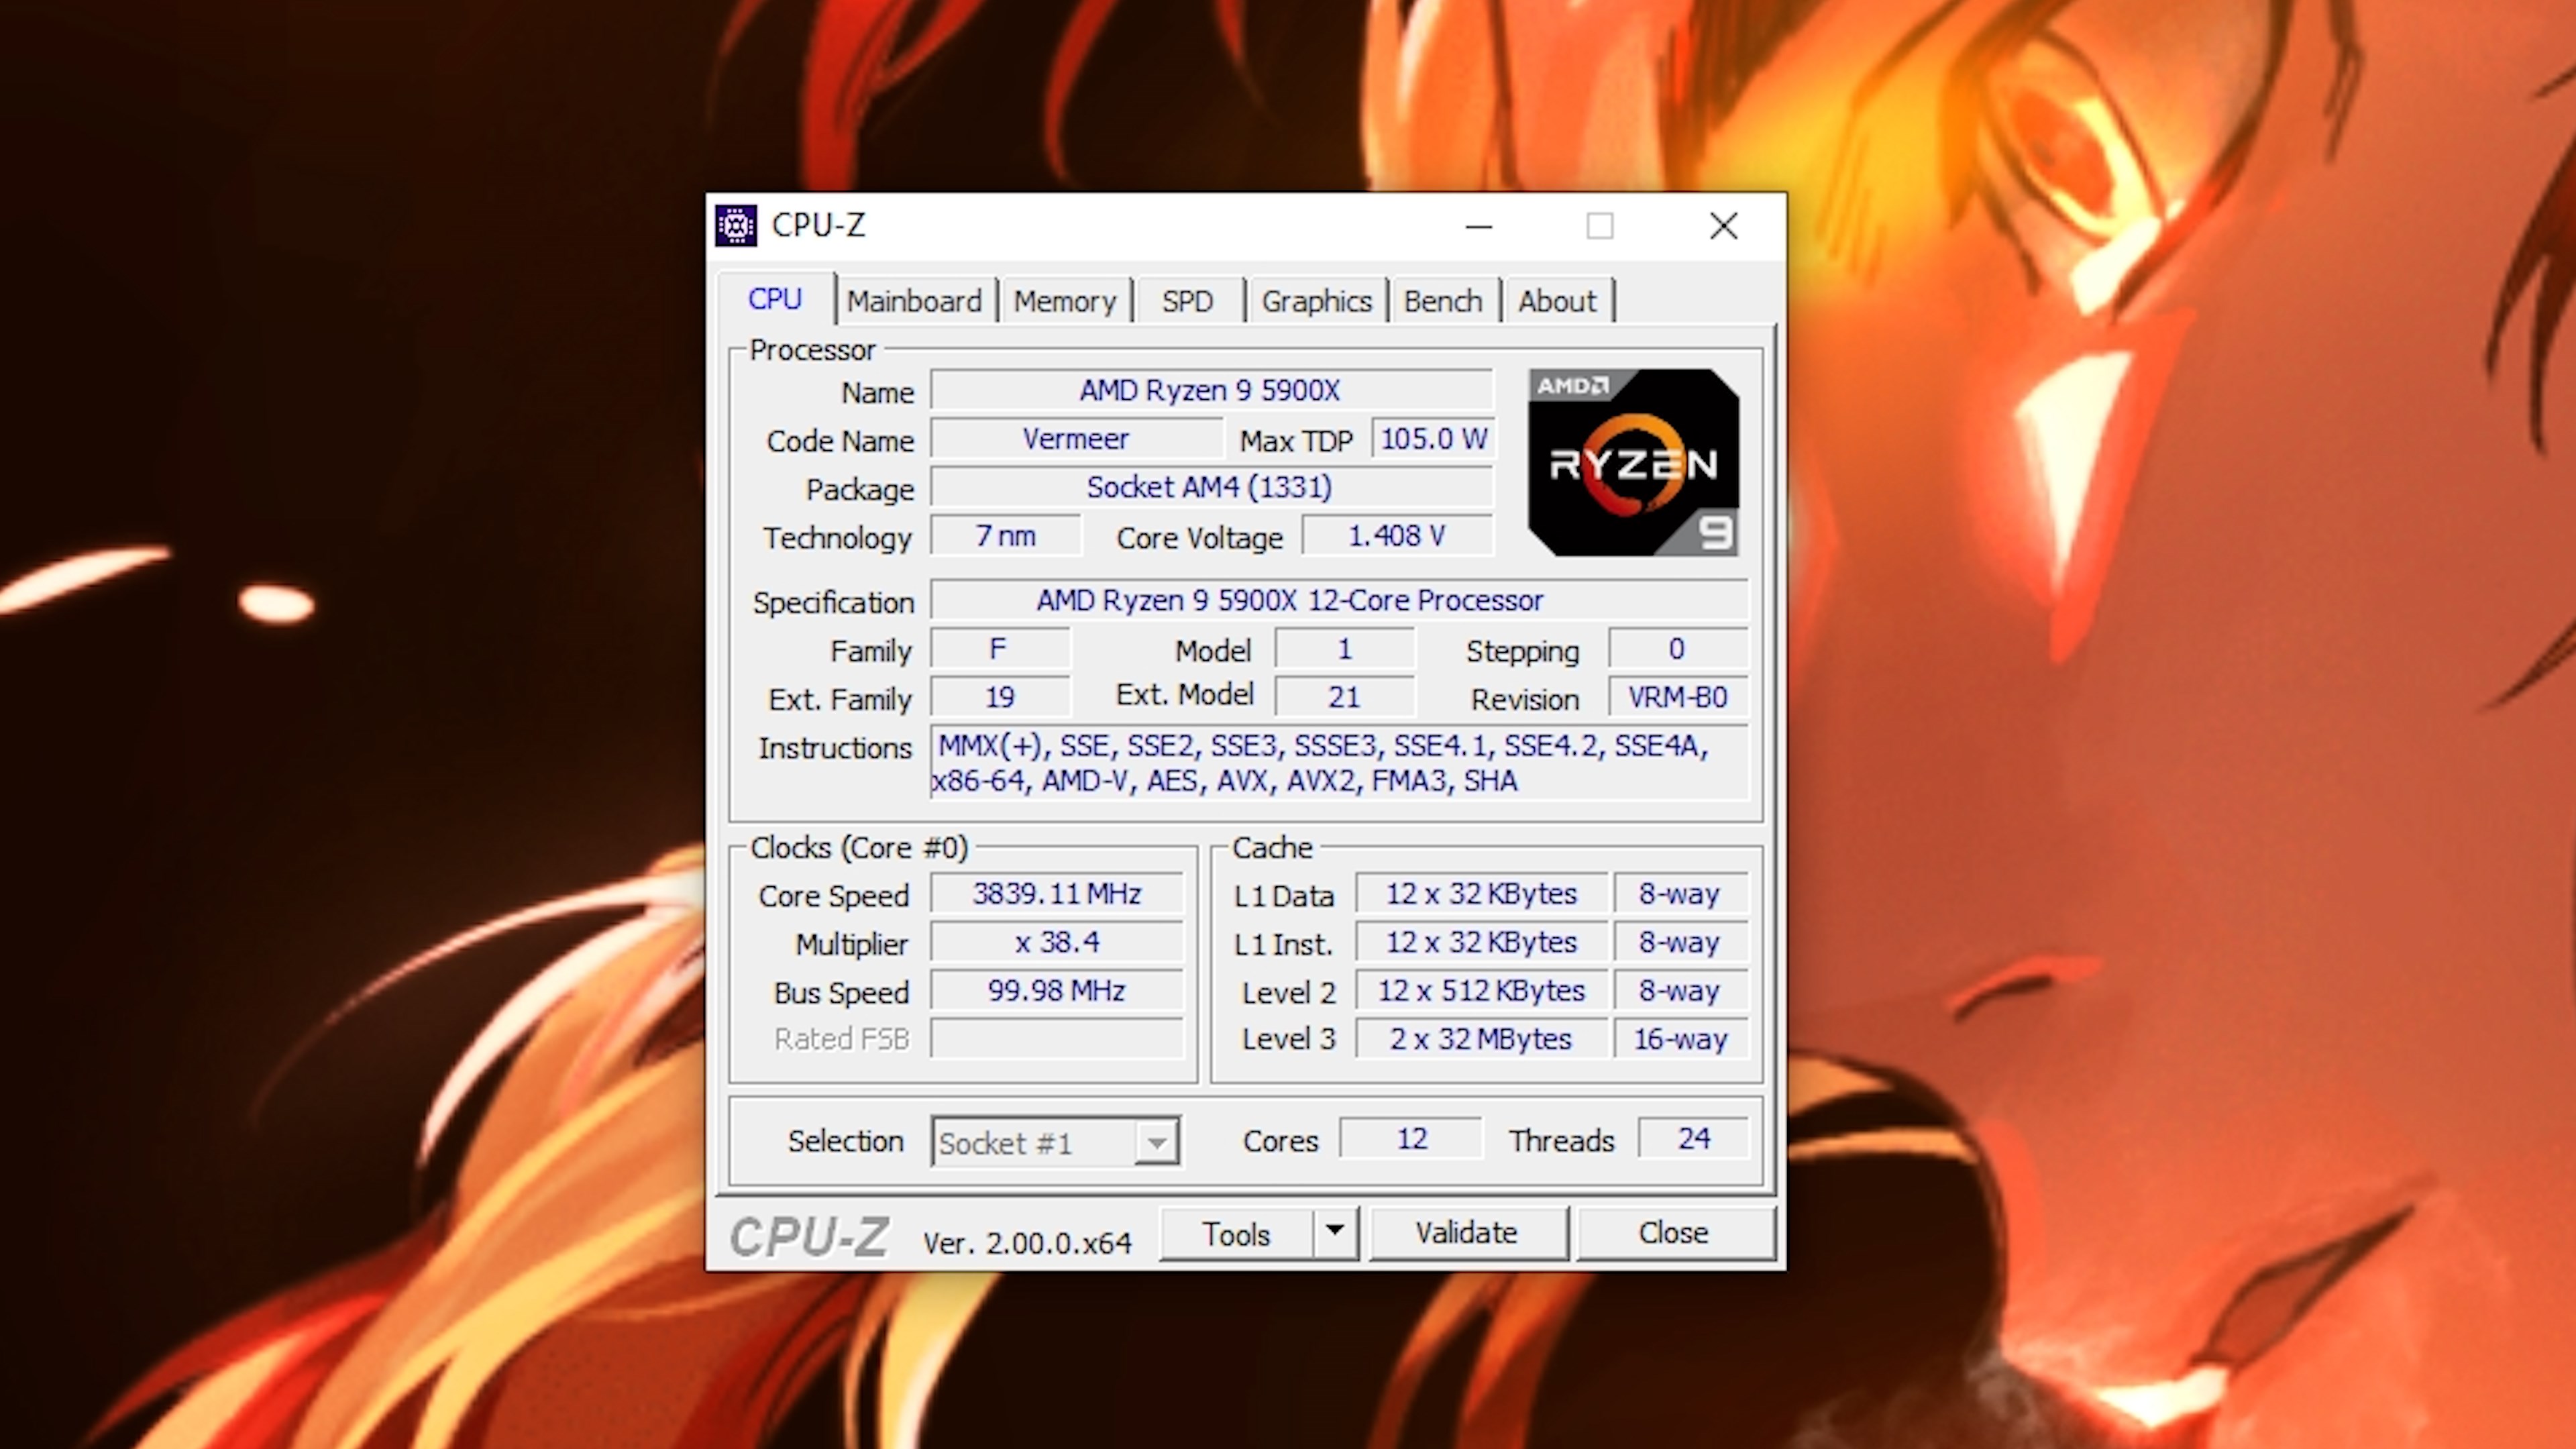Open the Graphics tab
Screen dimensions: 2576x1449
tap(1316, 301)
